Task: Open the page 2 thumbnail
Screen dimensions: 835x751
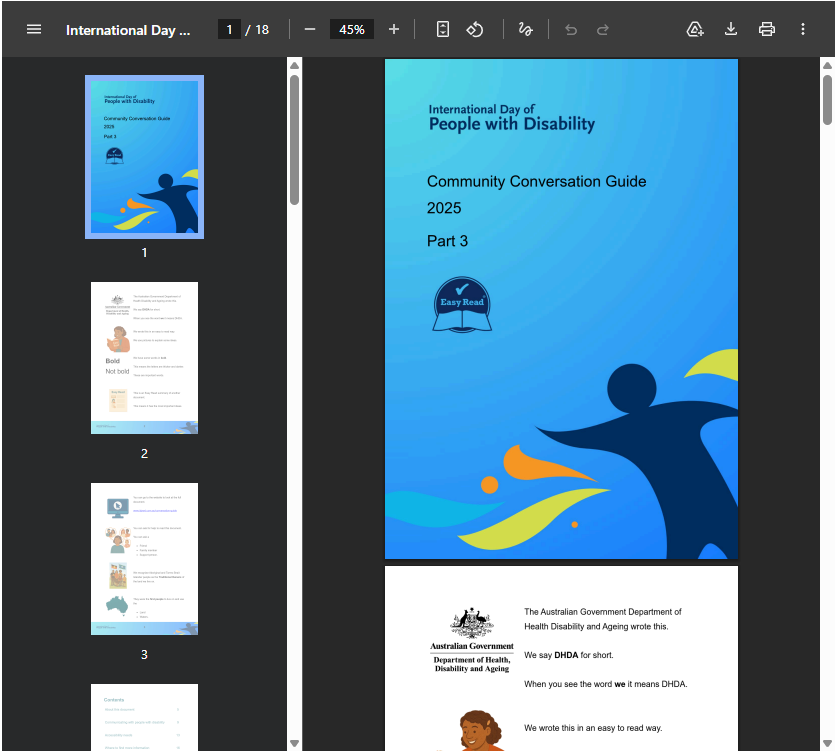Action: pos(144,358)
